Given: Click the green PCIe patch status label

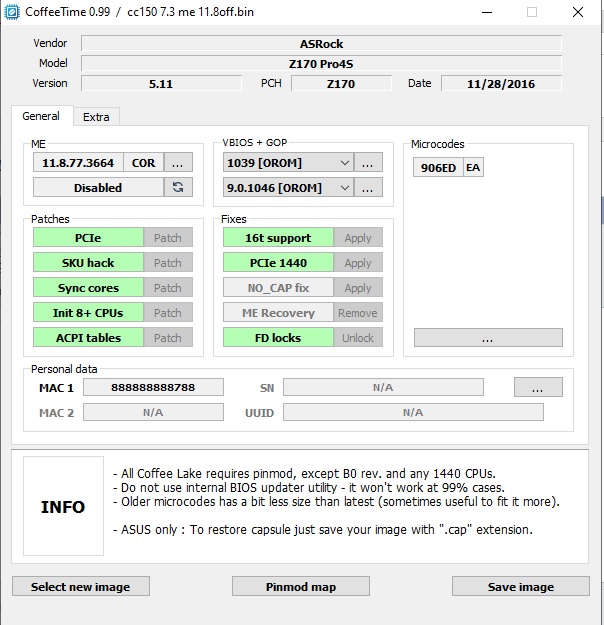Looking at the screenshot, I should 88,238.
